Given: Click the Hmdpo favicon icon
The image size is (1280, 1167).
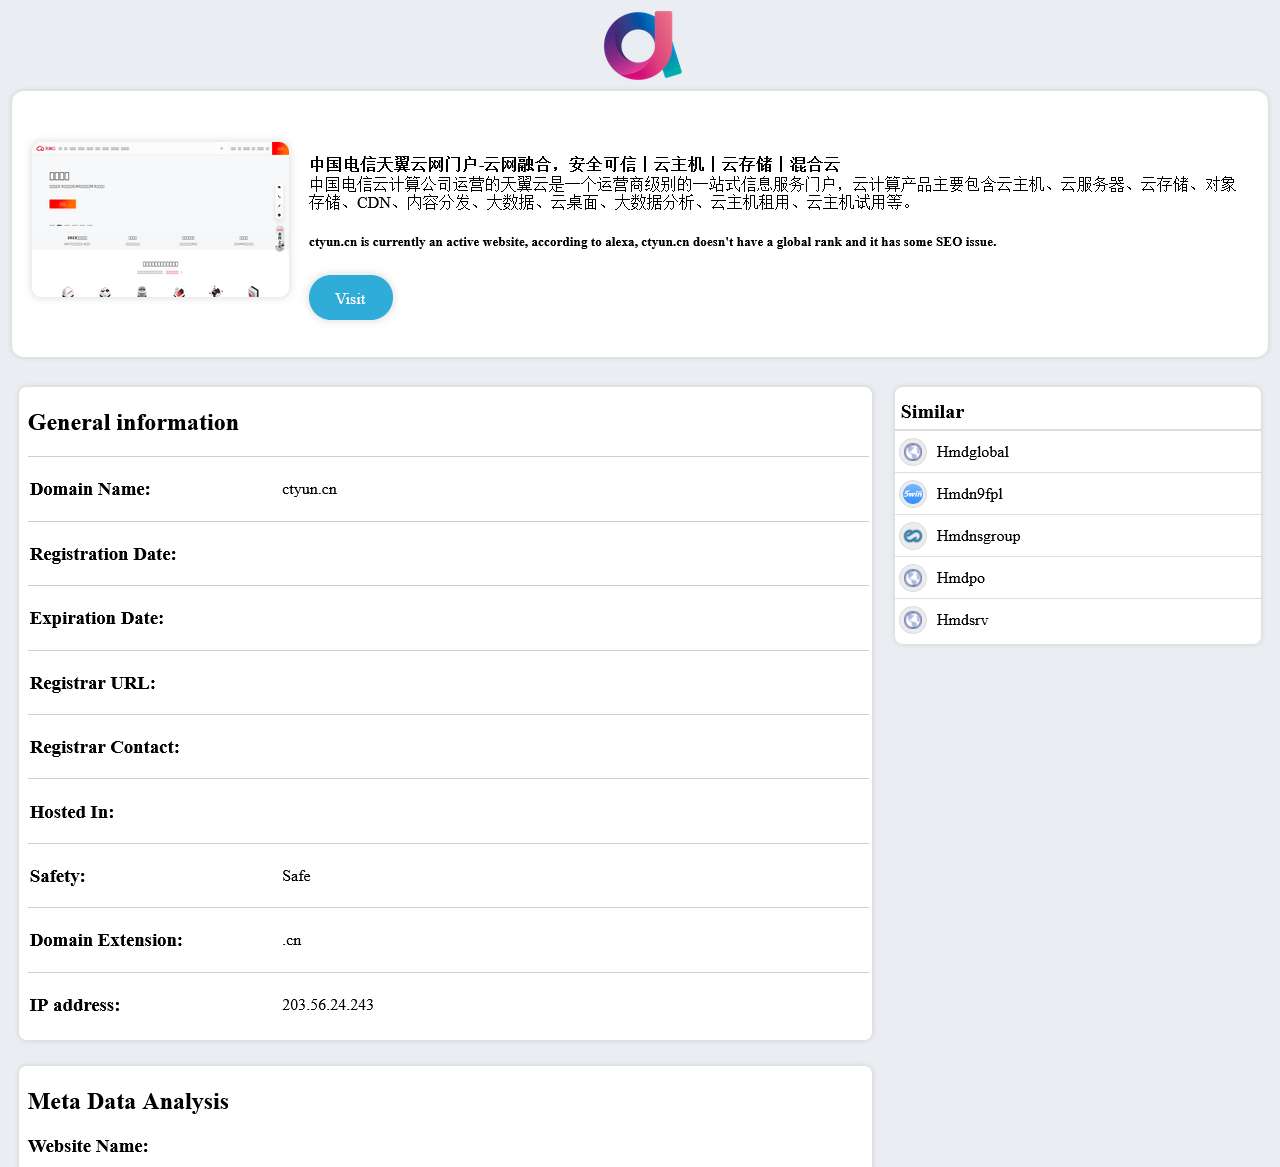Looking at the screenshot, I should click(913, 578).
